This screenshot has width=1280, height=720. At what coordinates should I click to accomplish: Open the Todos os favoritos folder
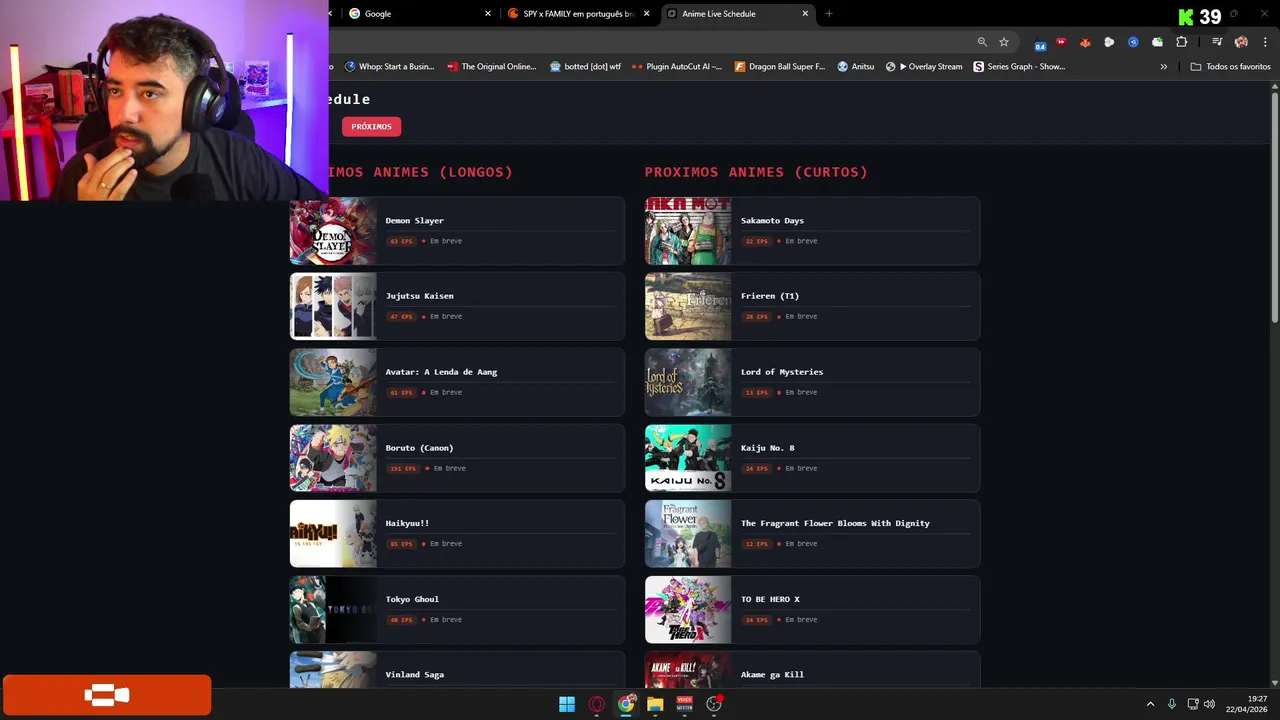(x=1230, y=66)
